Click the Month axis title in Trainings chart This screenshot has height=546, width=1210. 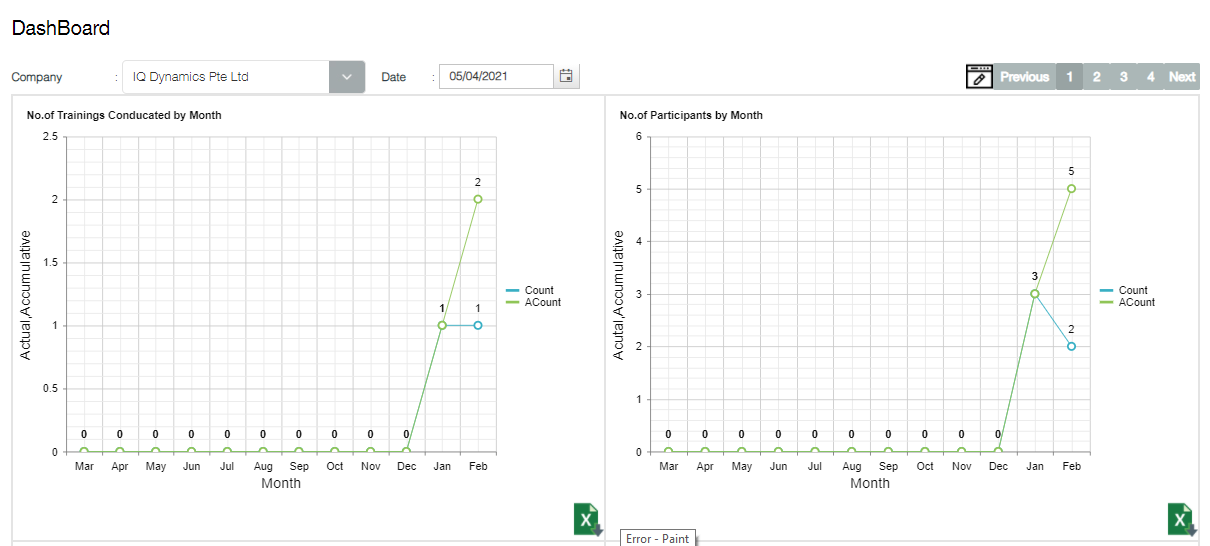281,483
